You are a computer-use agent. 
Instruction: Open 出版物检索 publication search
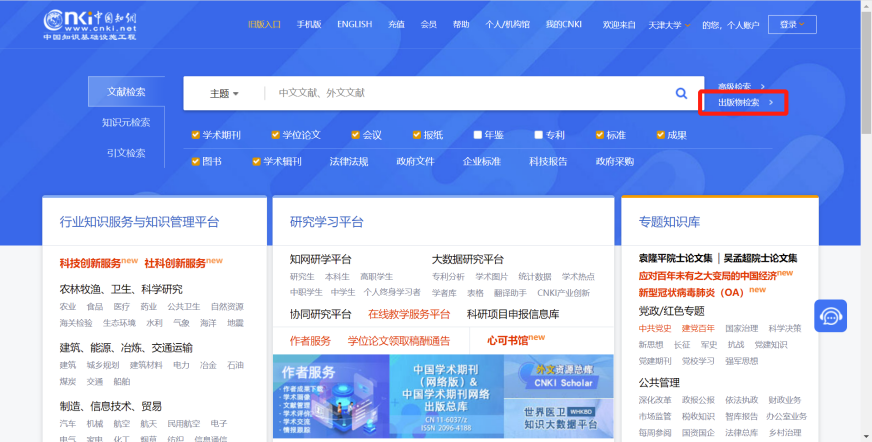(x=745, y=102)
